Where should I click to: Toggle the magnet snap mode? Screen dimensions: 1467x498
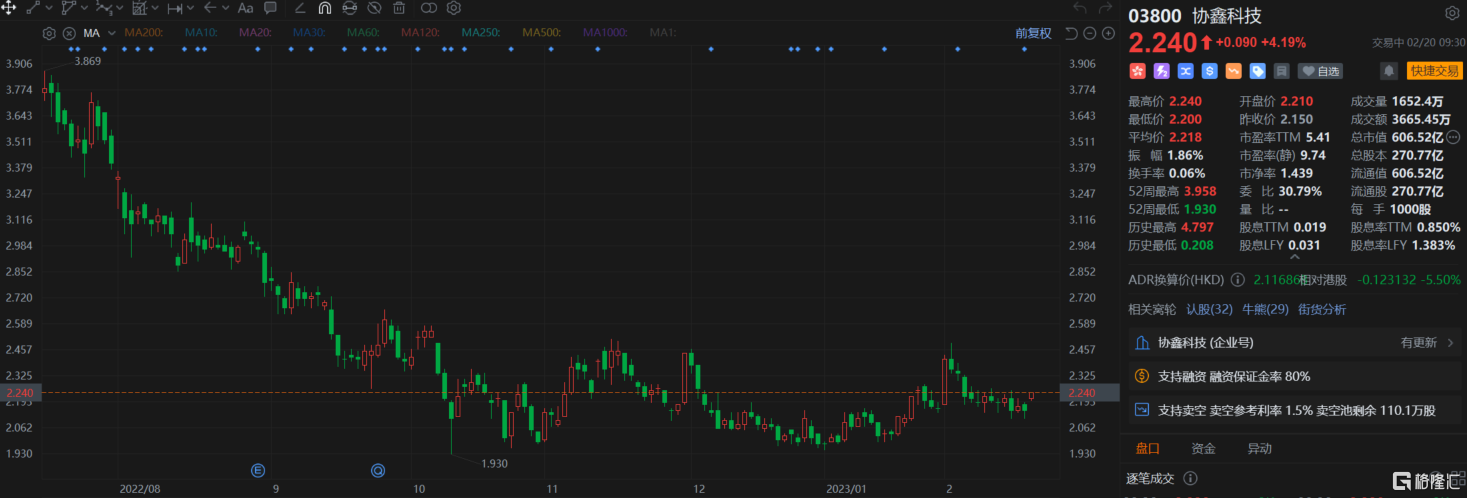[325, 8]
